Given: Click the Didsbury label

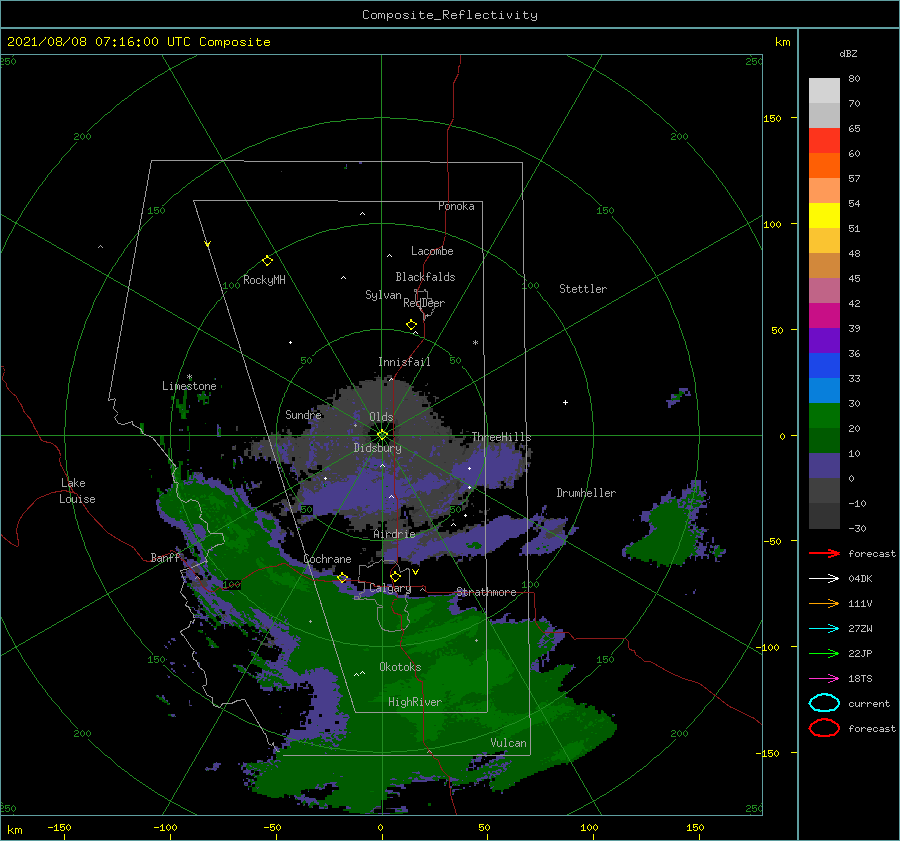Looking at the screenshot, I should (x=377, y=448).
